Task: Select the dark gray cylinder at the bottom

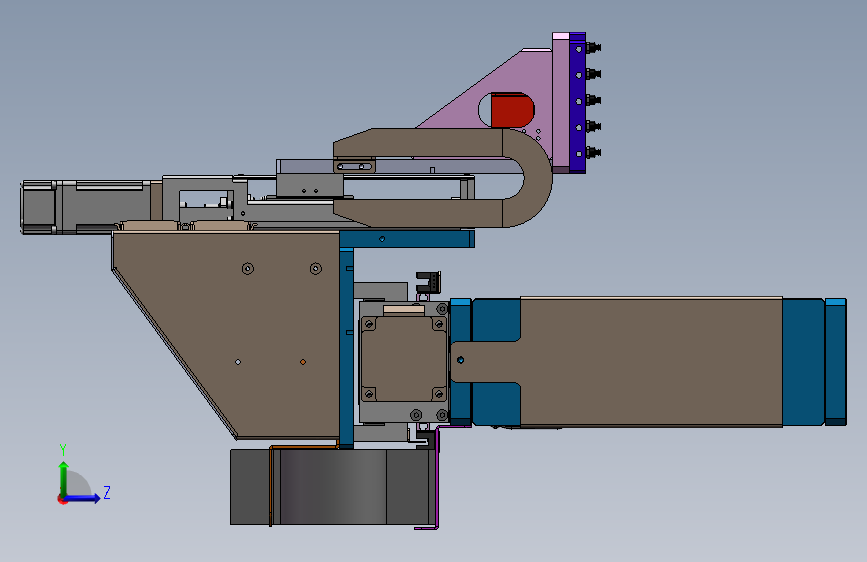Action: coord(332,487)
